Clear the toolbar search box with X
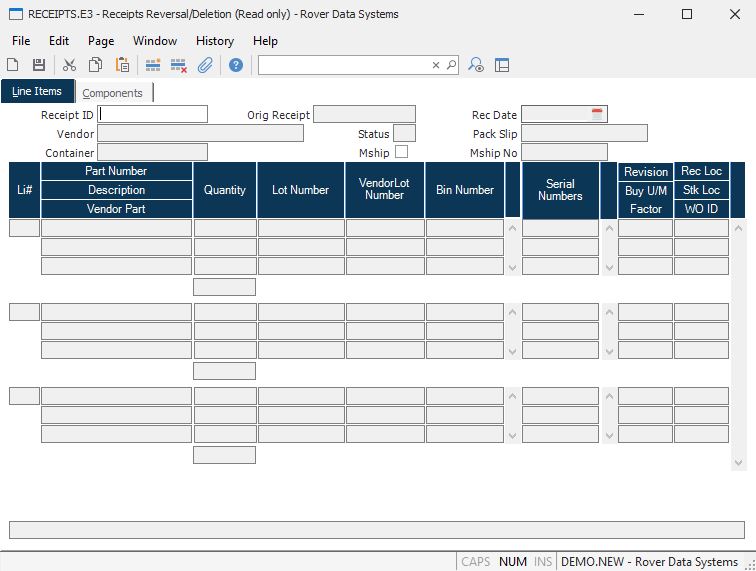This screenshot has width=756, height=571. pos(436,65)
